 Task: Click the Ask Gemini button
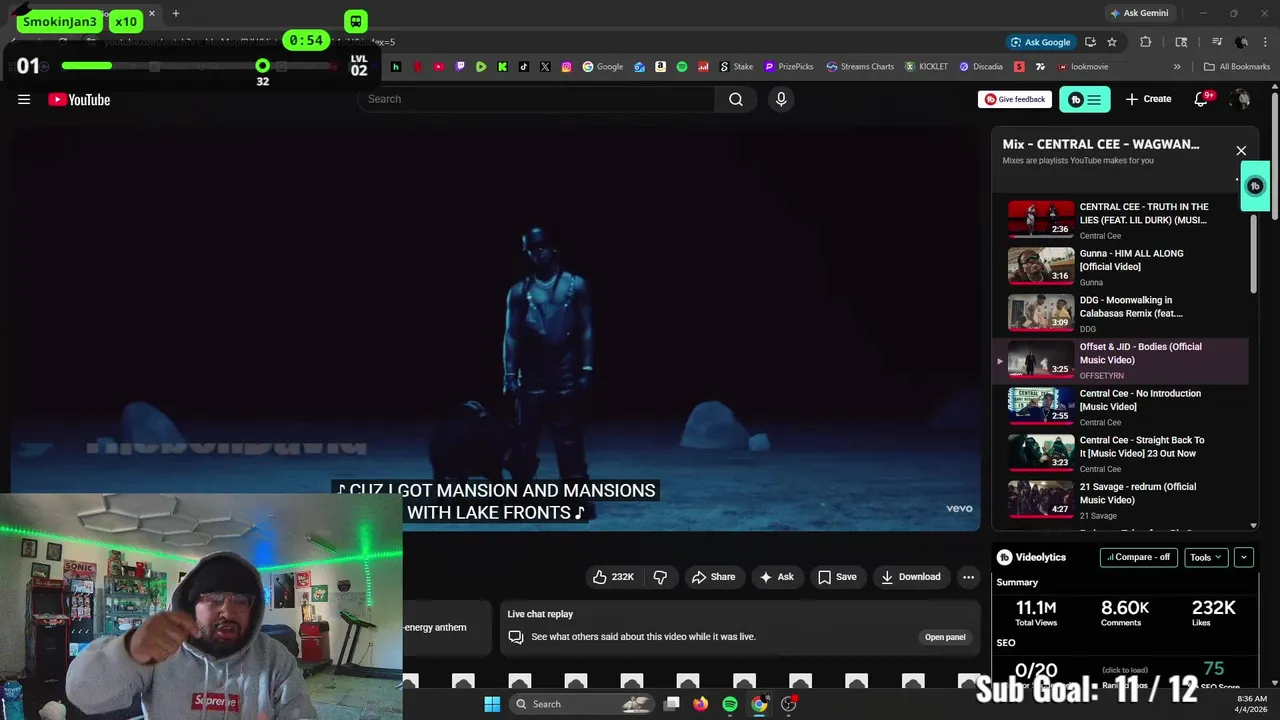[1139, 13]
